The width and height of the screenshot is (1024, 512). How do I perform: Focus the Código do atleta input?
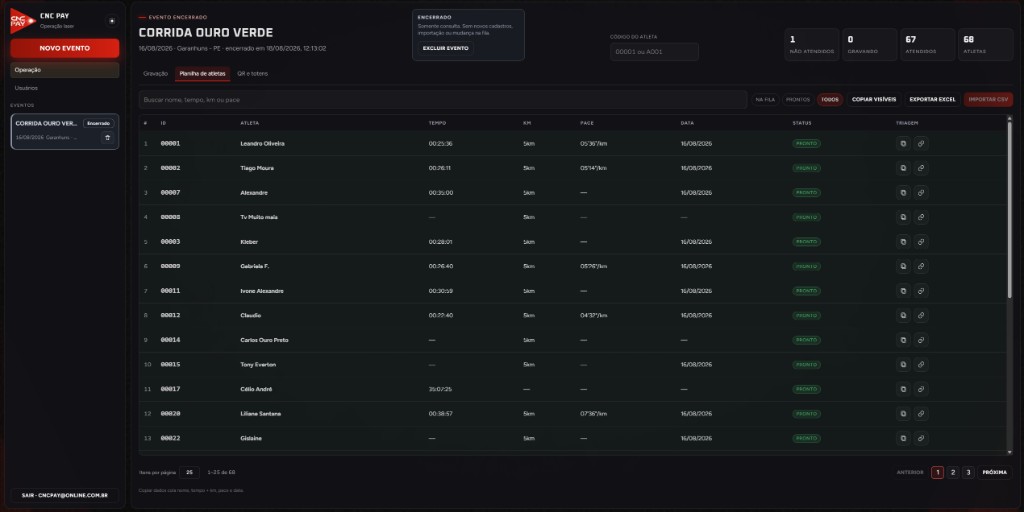[654, 52]
